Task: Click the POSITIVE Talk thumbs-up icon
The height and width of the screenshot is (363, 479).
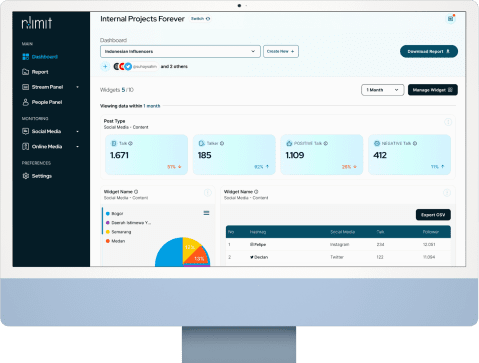Action: tap(289, 143)
